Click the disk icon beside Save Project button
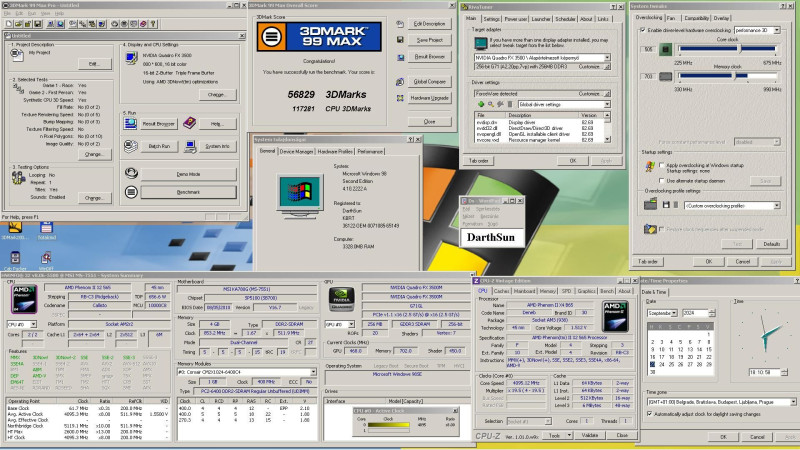This screenshot has height=450, width=800. [x=400, y=40]
